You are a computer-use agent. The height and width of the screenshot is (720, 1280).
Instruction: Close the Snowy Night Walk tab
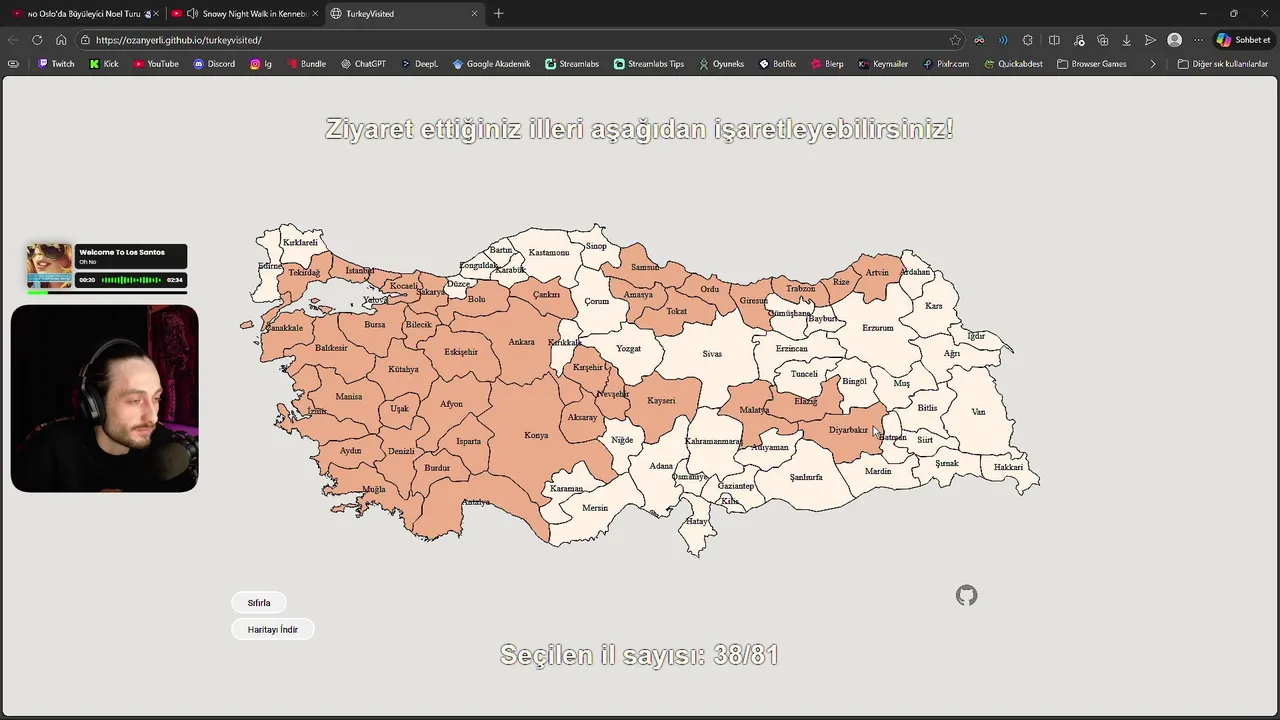[315, 14]
